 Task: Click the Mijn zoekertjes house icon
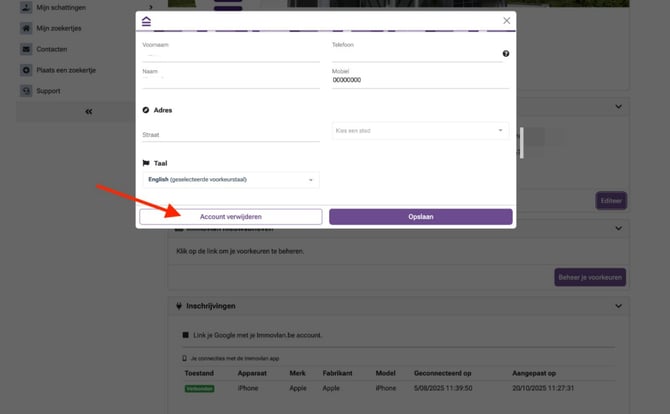click(26, 28)
